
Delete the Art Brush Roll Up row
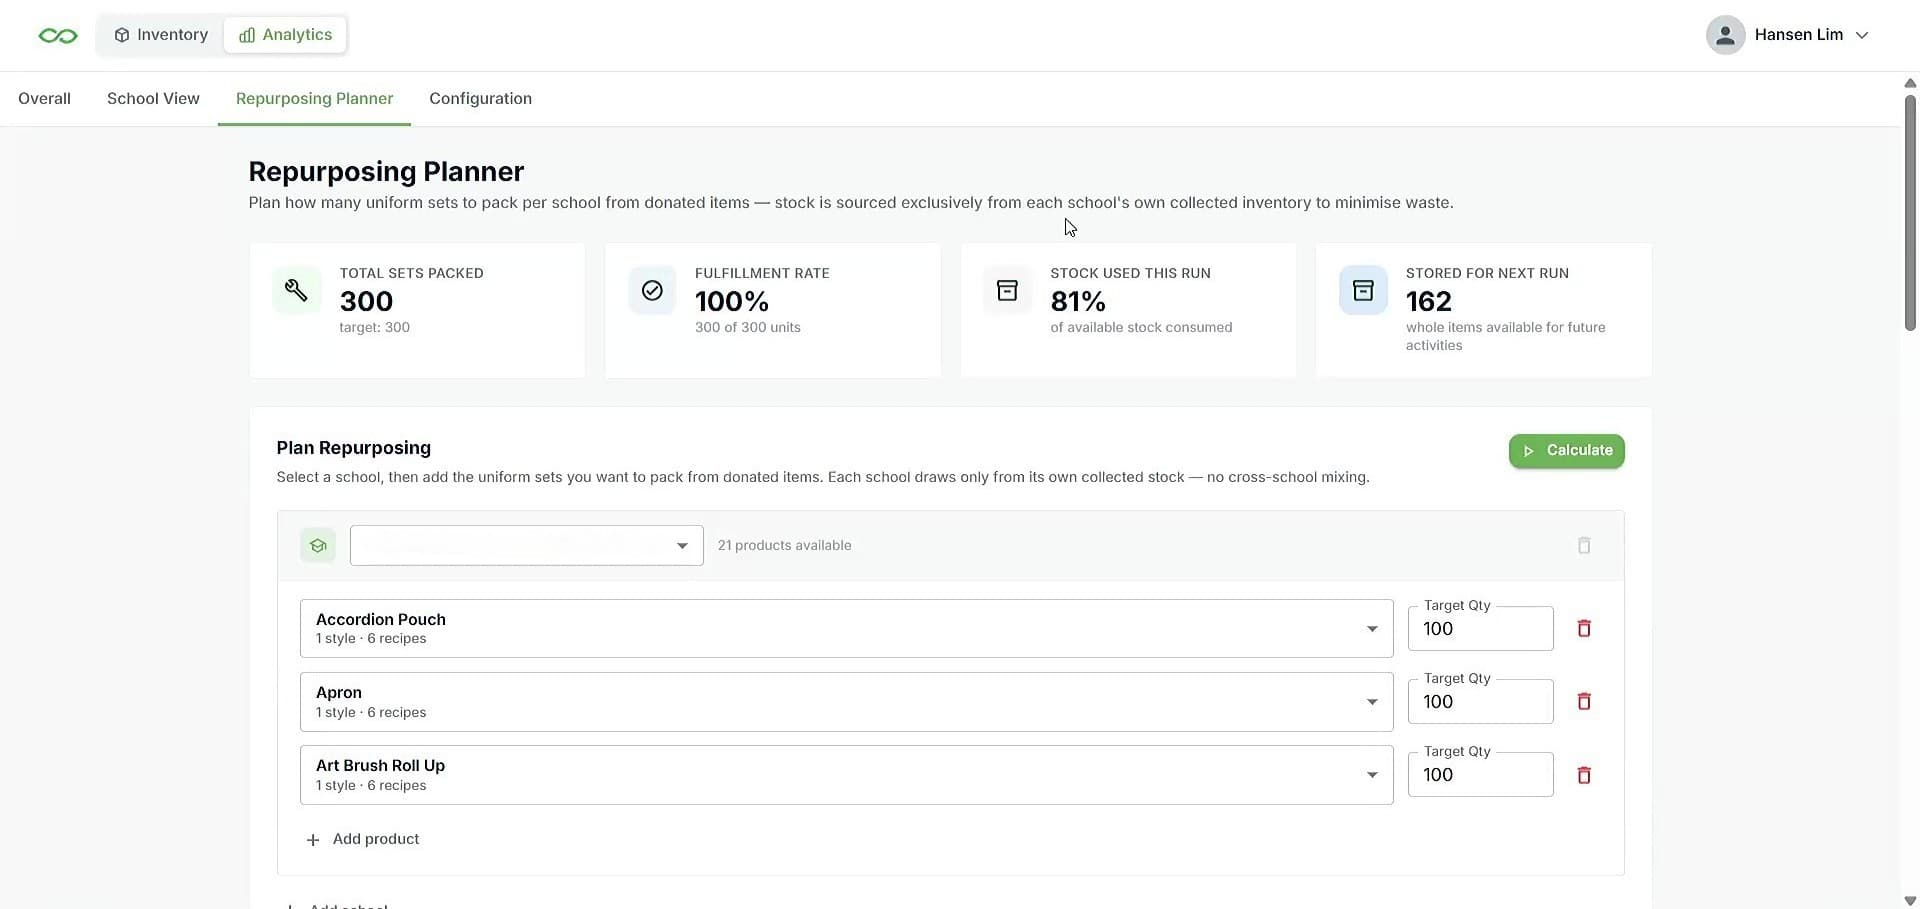[x=1584, y=775]
